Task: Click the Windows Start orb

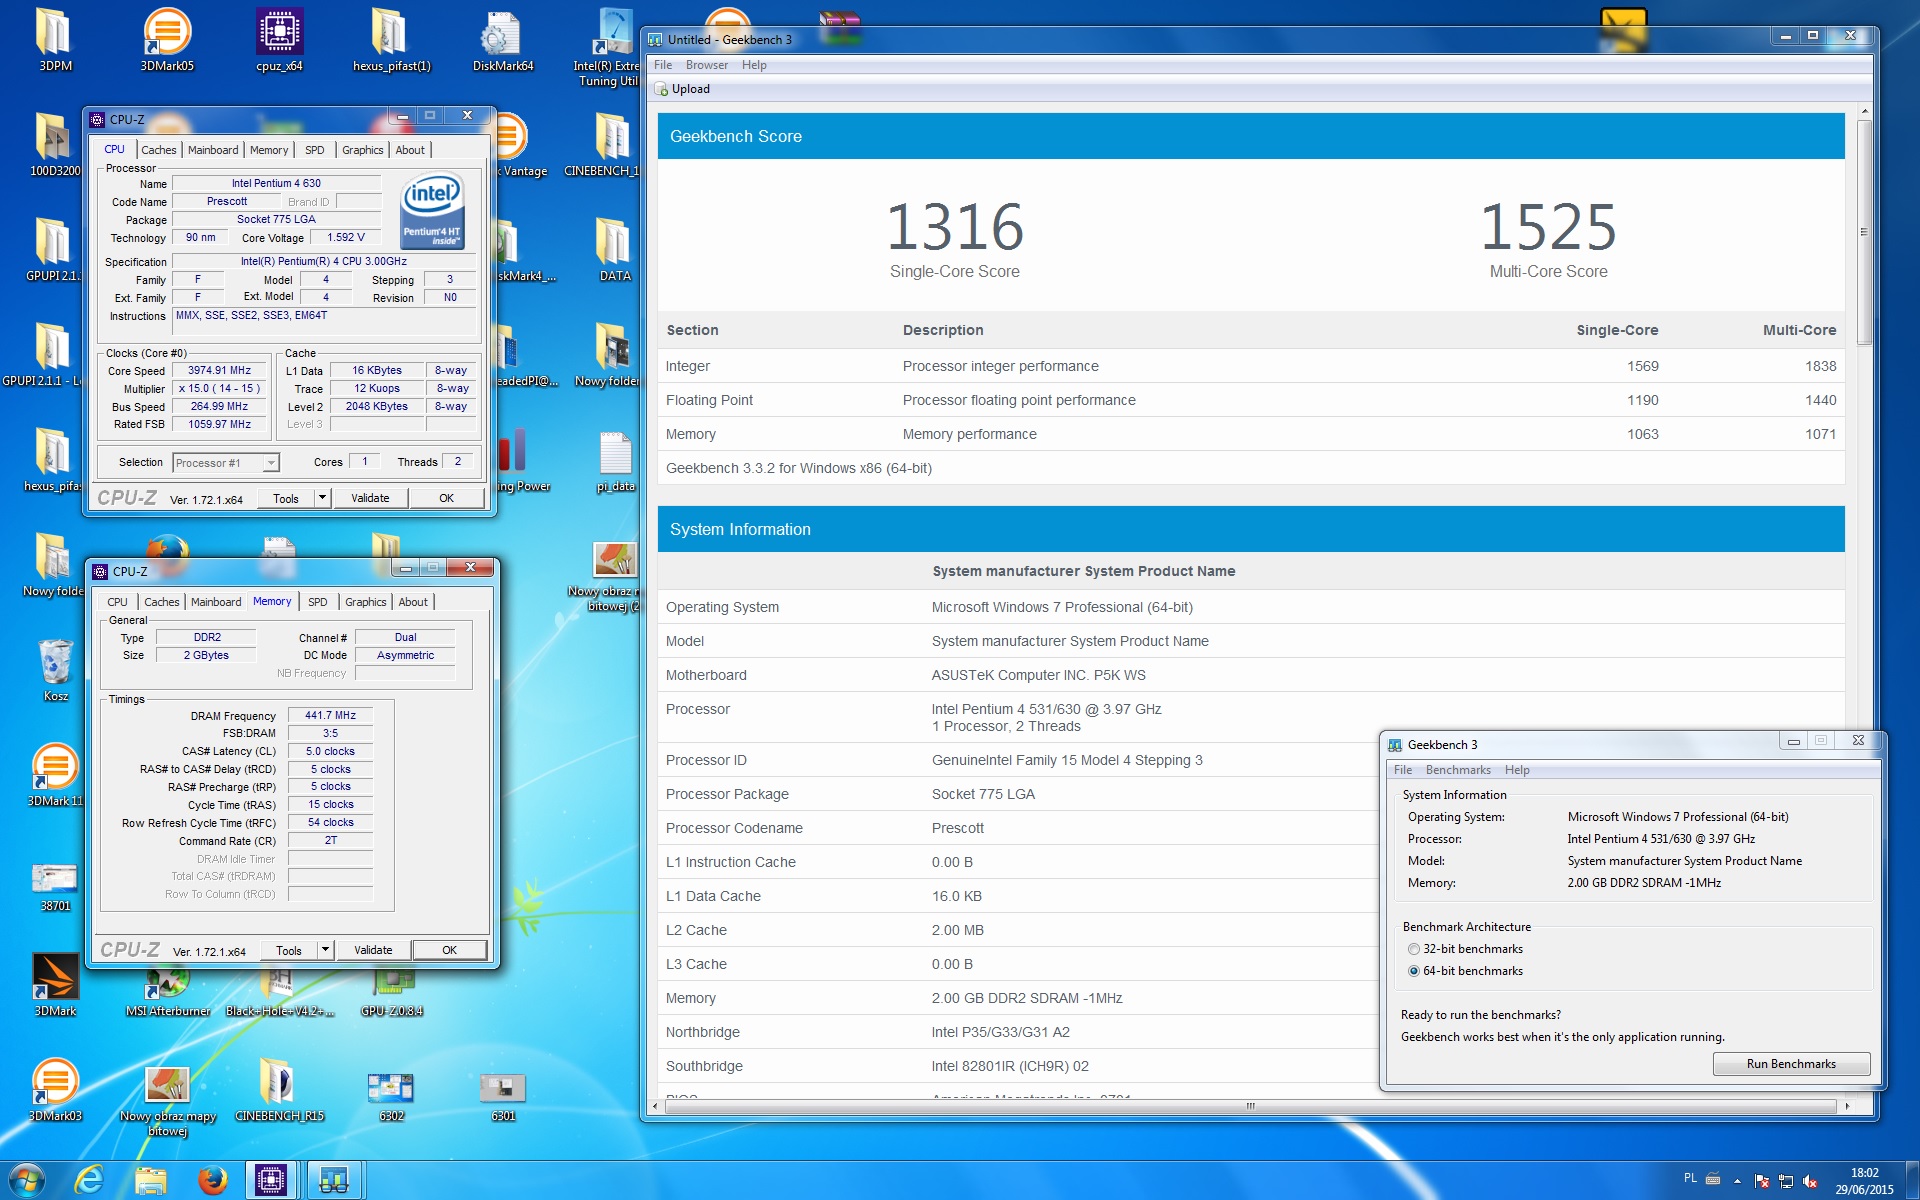Action: (x=27, y=1180)
